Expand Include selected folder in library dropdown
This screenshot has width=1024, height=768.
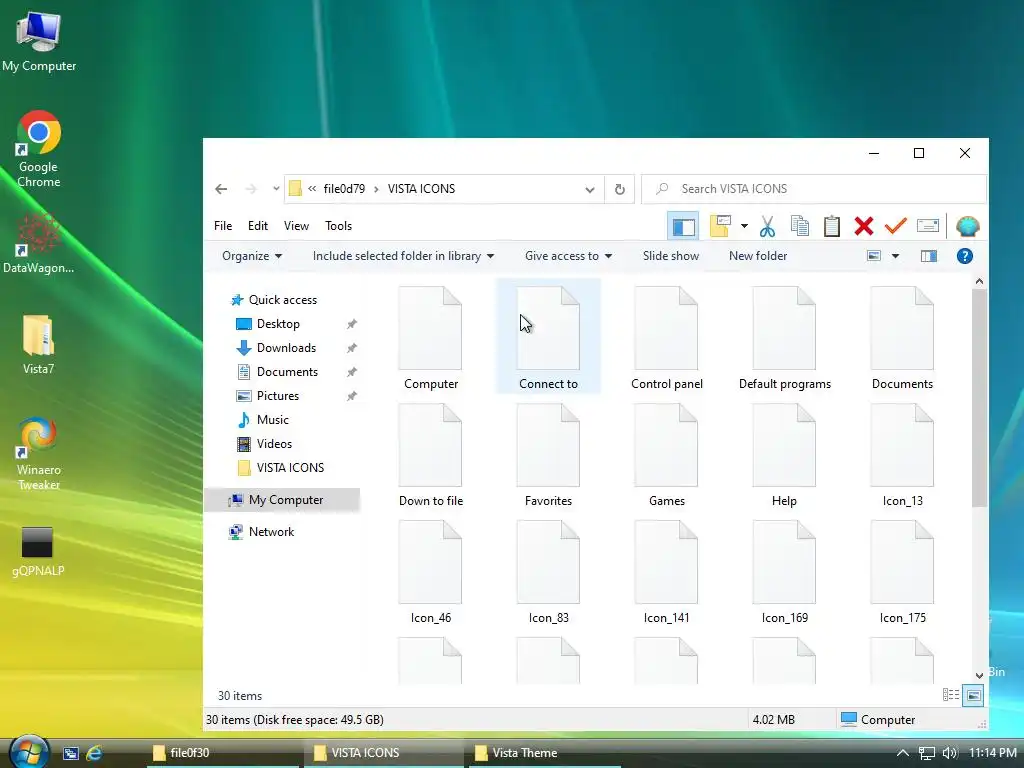point(403,256)
